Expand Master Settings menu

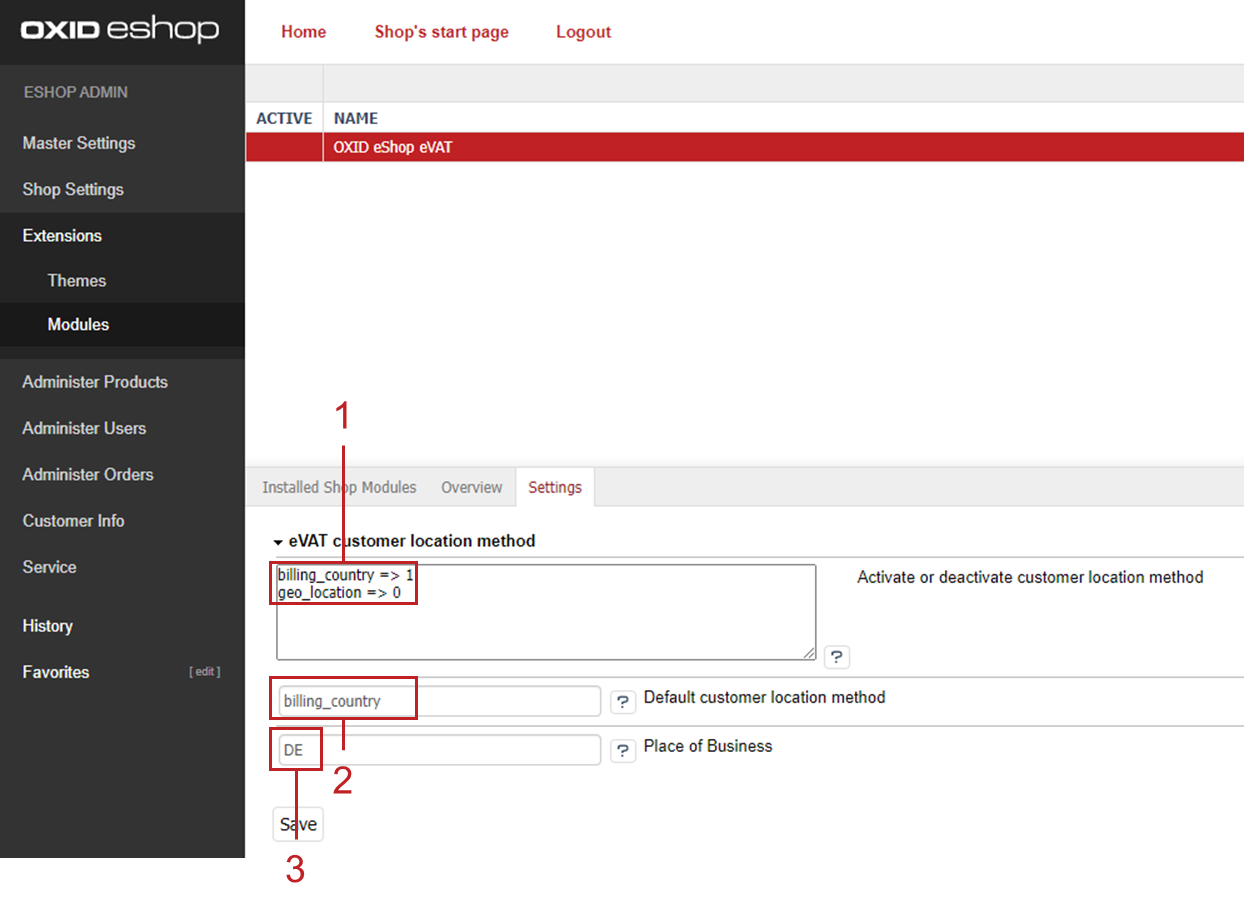click(79, 143)
